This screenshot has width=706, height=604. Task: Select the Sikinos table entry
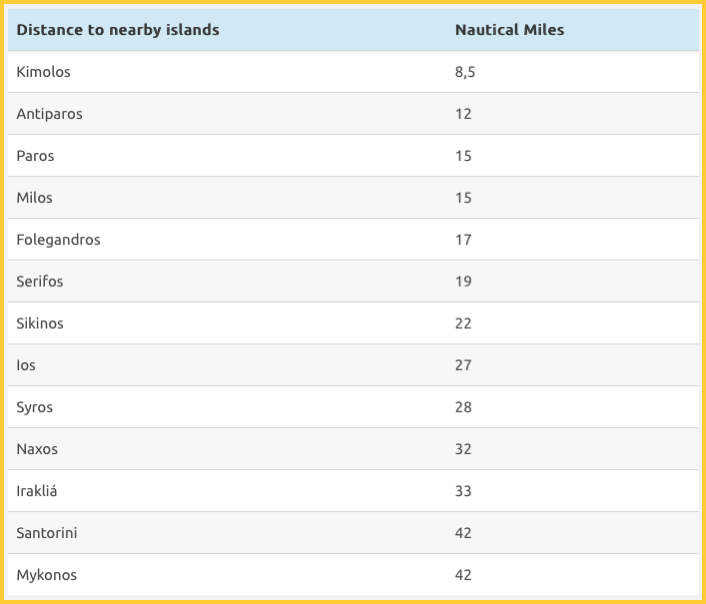(x=40, y=324)
